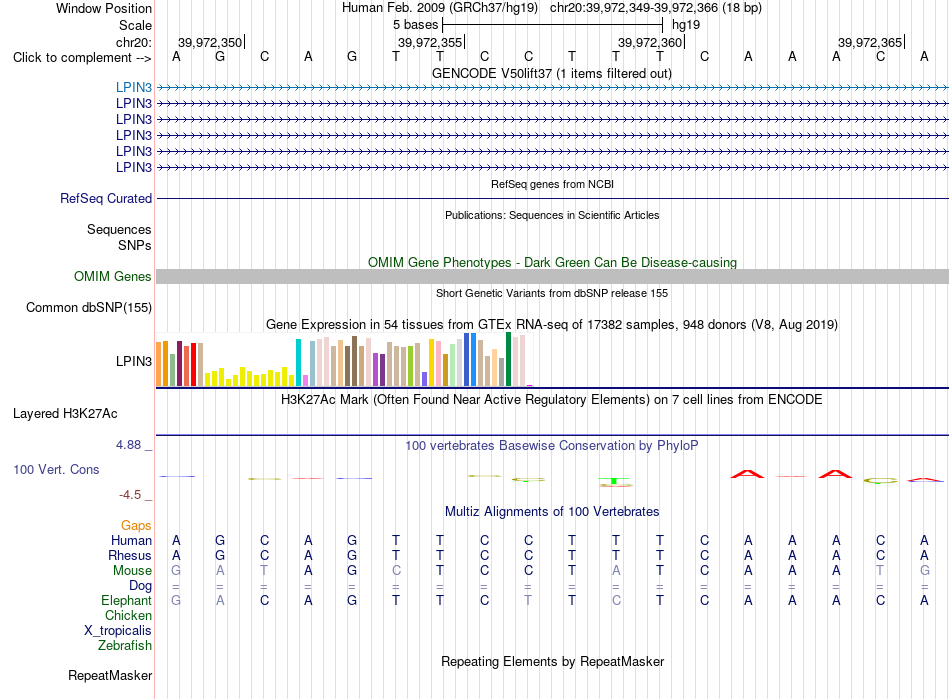
Task: Click the Common dbSNP(155) track label
Action: [x=88, y=308]
